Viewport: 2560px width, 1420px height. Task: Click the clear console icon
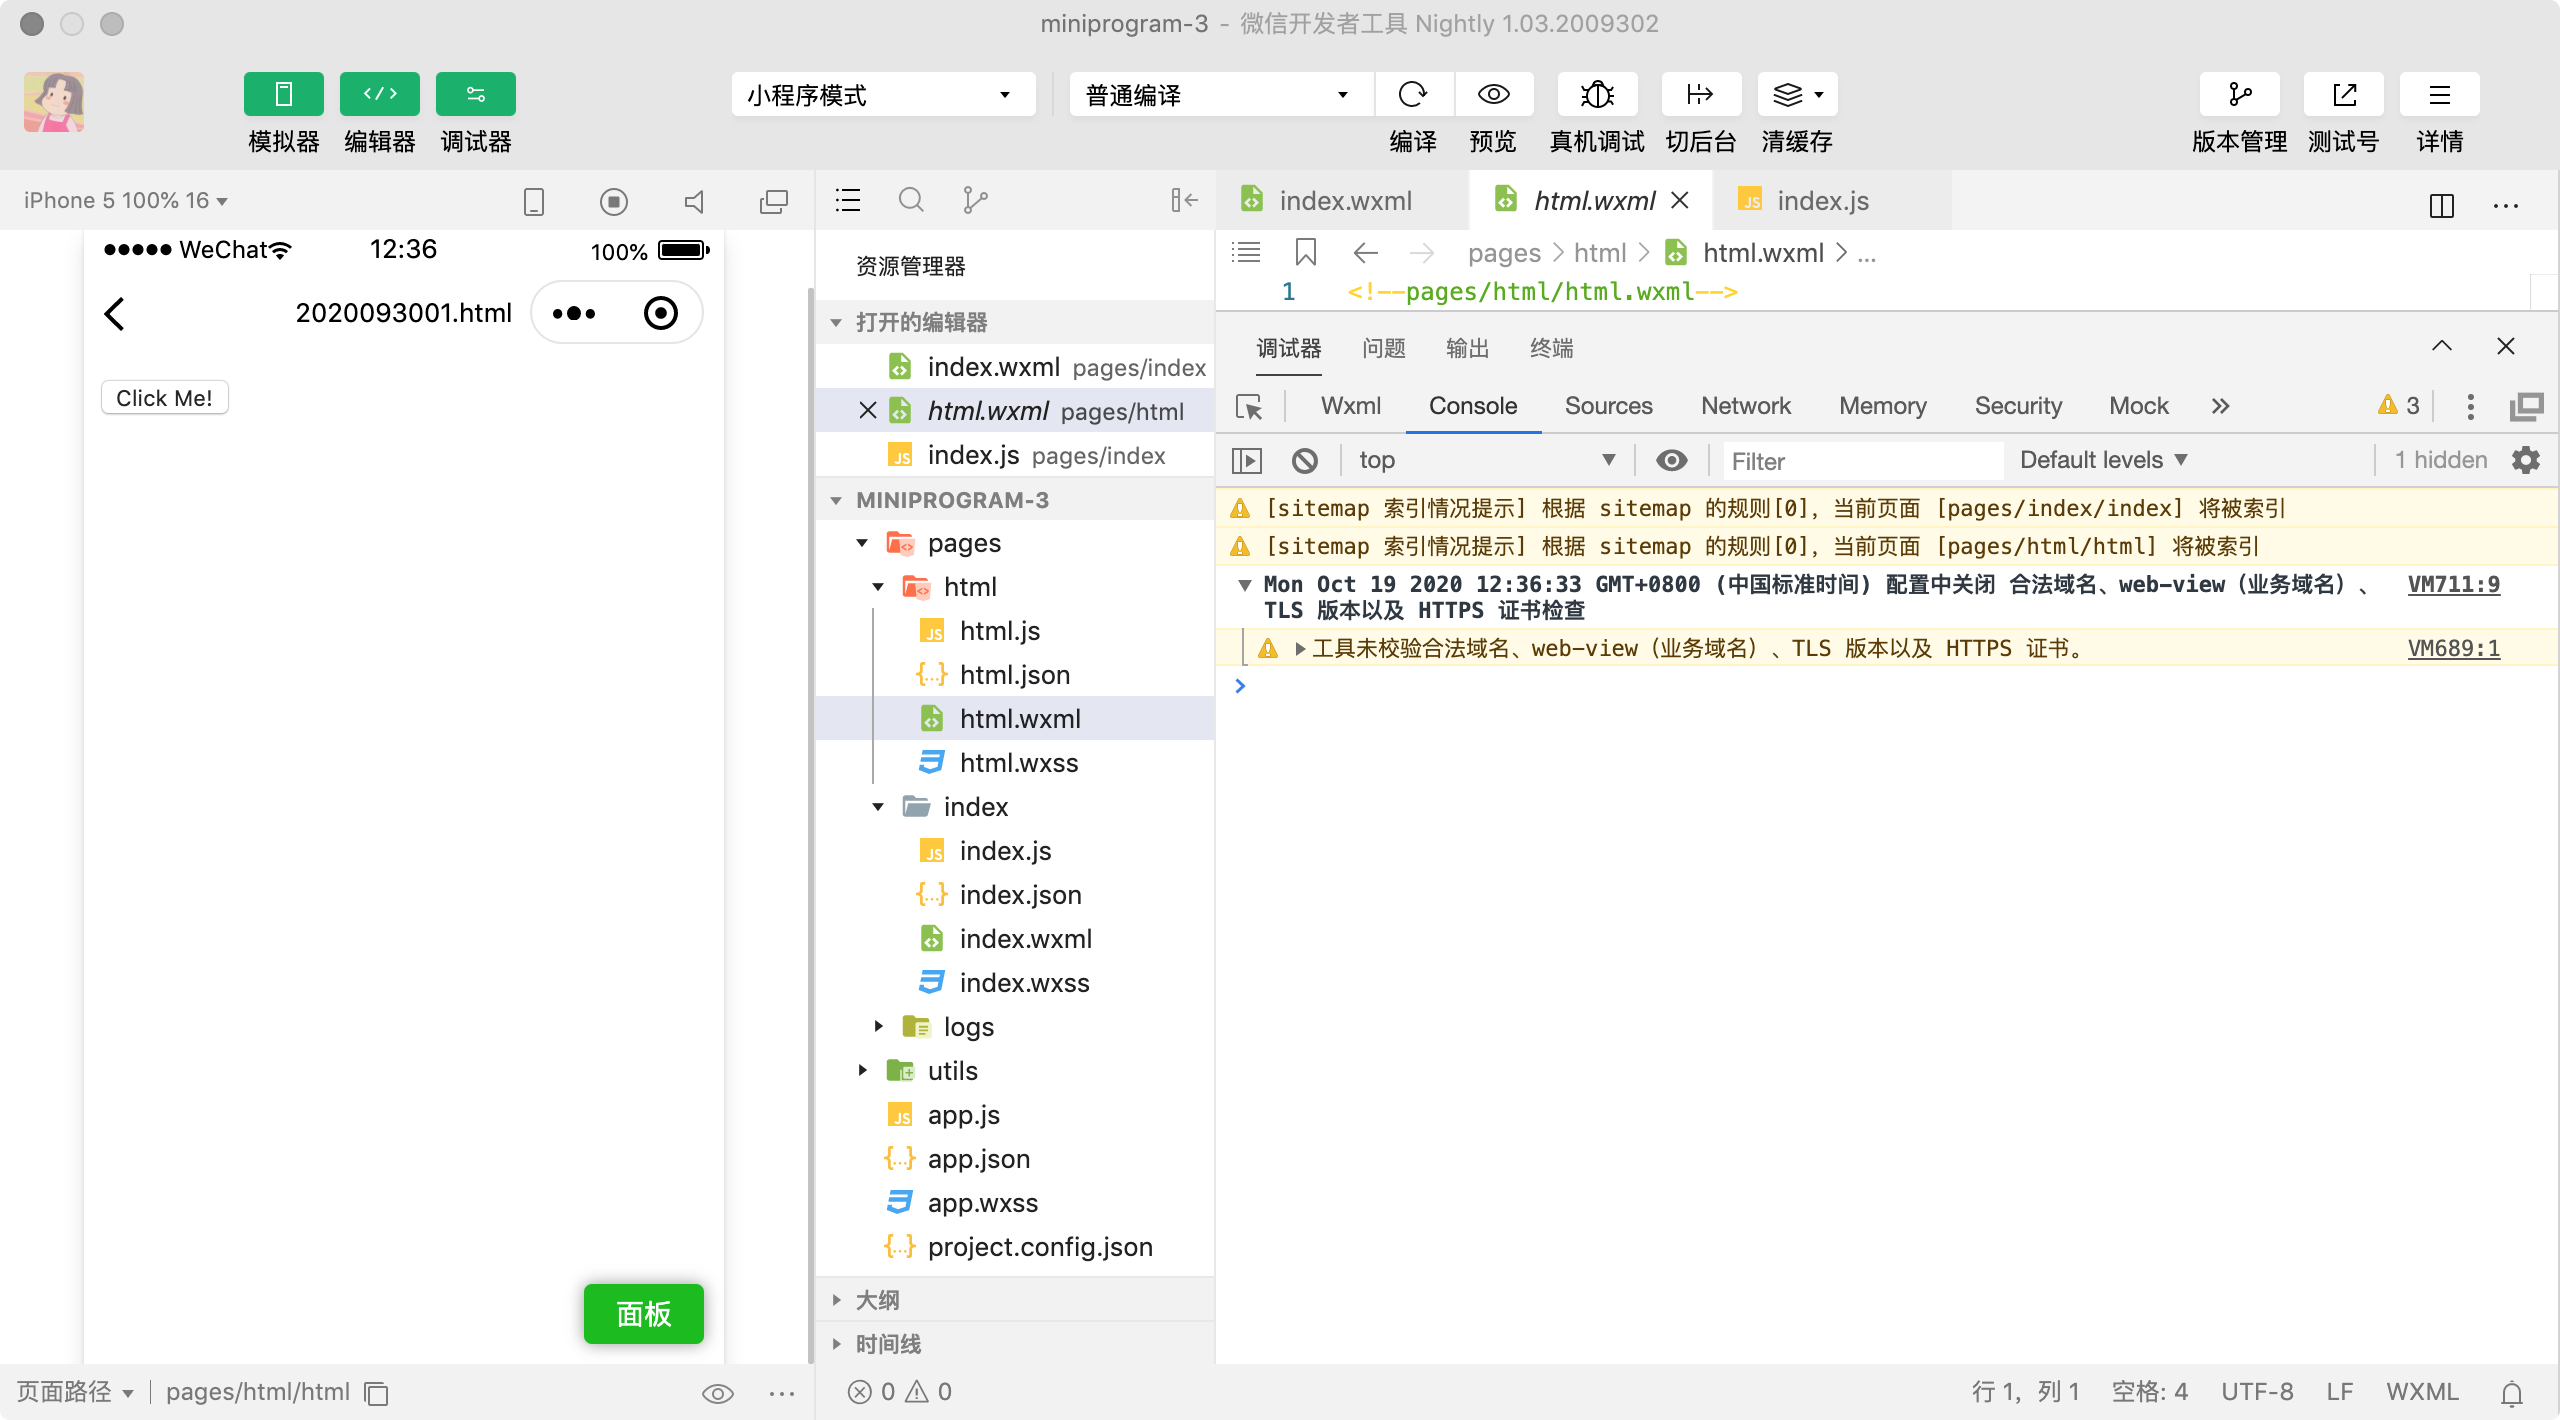click(x=1304, y=461)
